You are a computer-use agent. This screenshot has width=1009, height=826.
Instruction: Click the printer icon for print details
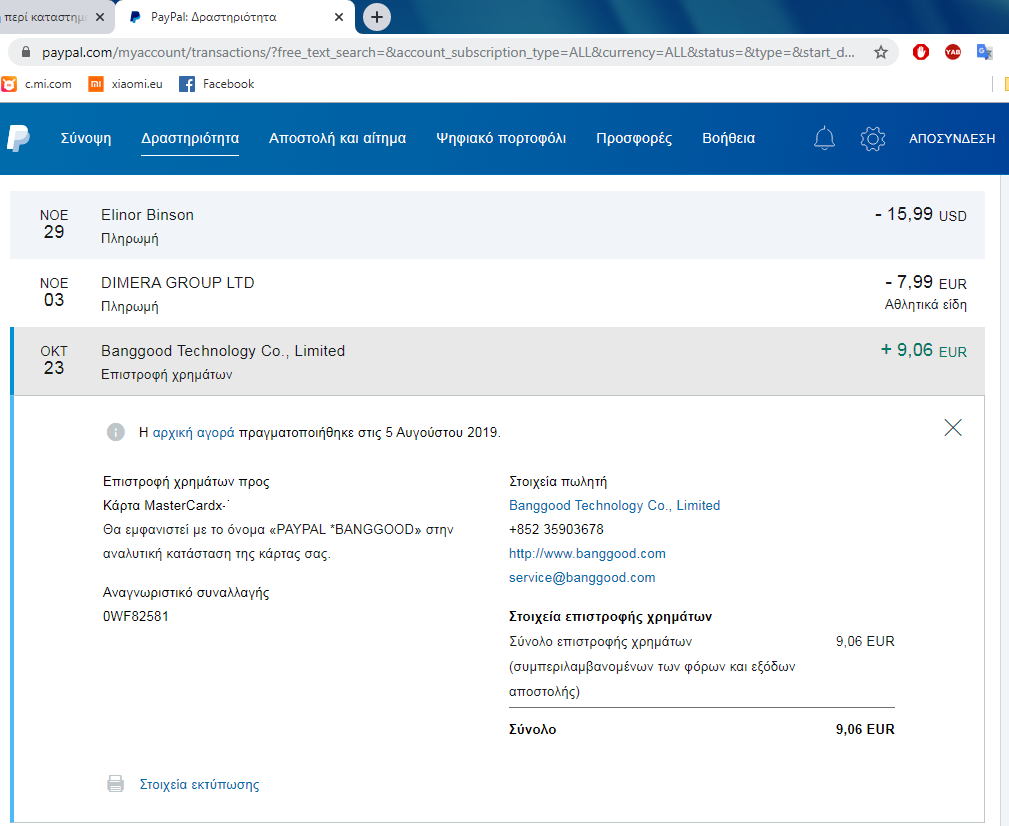click(x=116, y=784)
